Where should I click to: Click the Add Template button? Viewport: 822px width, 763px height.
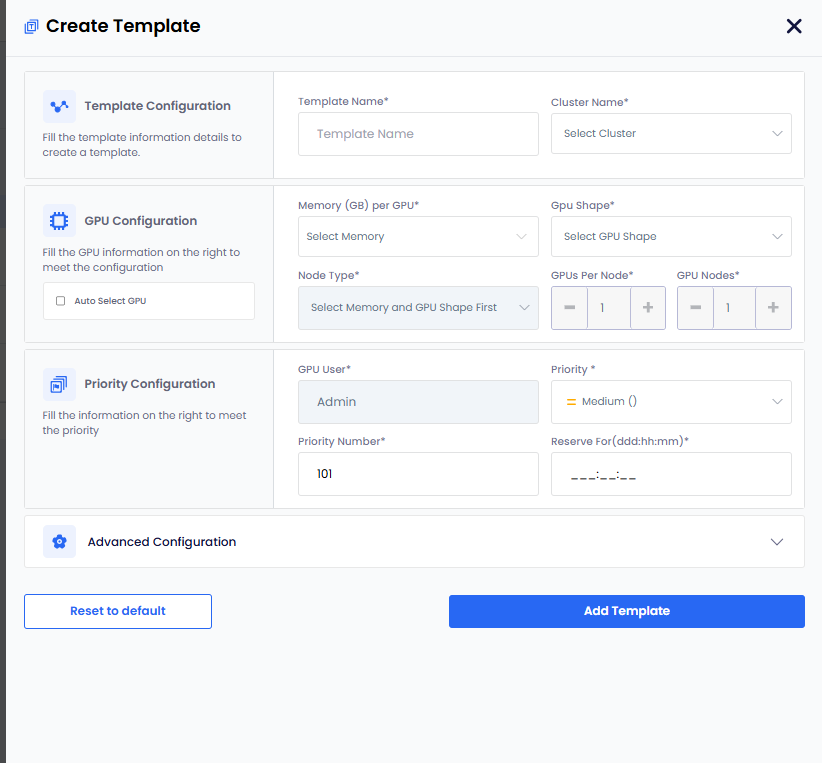click(x=626, y=611)
